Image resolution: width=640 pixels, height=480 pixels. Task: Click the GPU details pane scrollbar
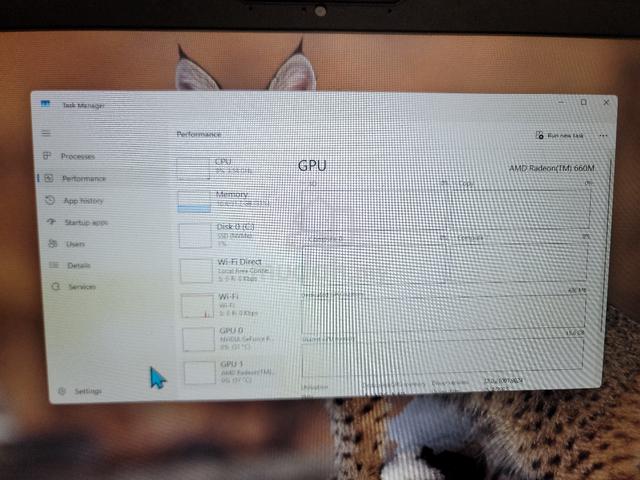pyautogui.click(x=607, y=244)
